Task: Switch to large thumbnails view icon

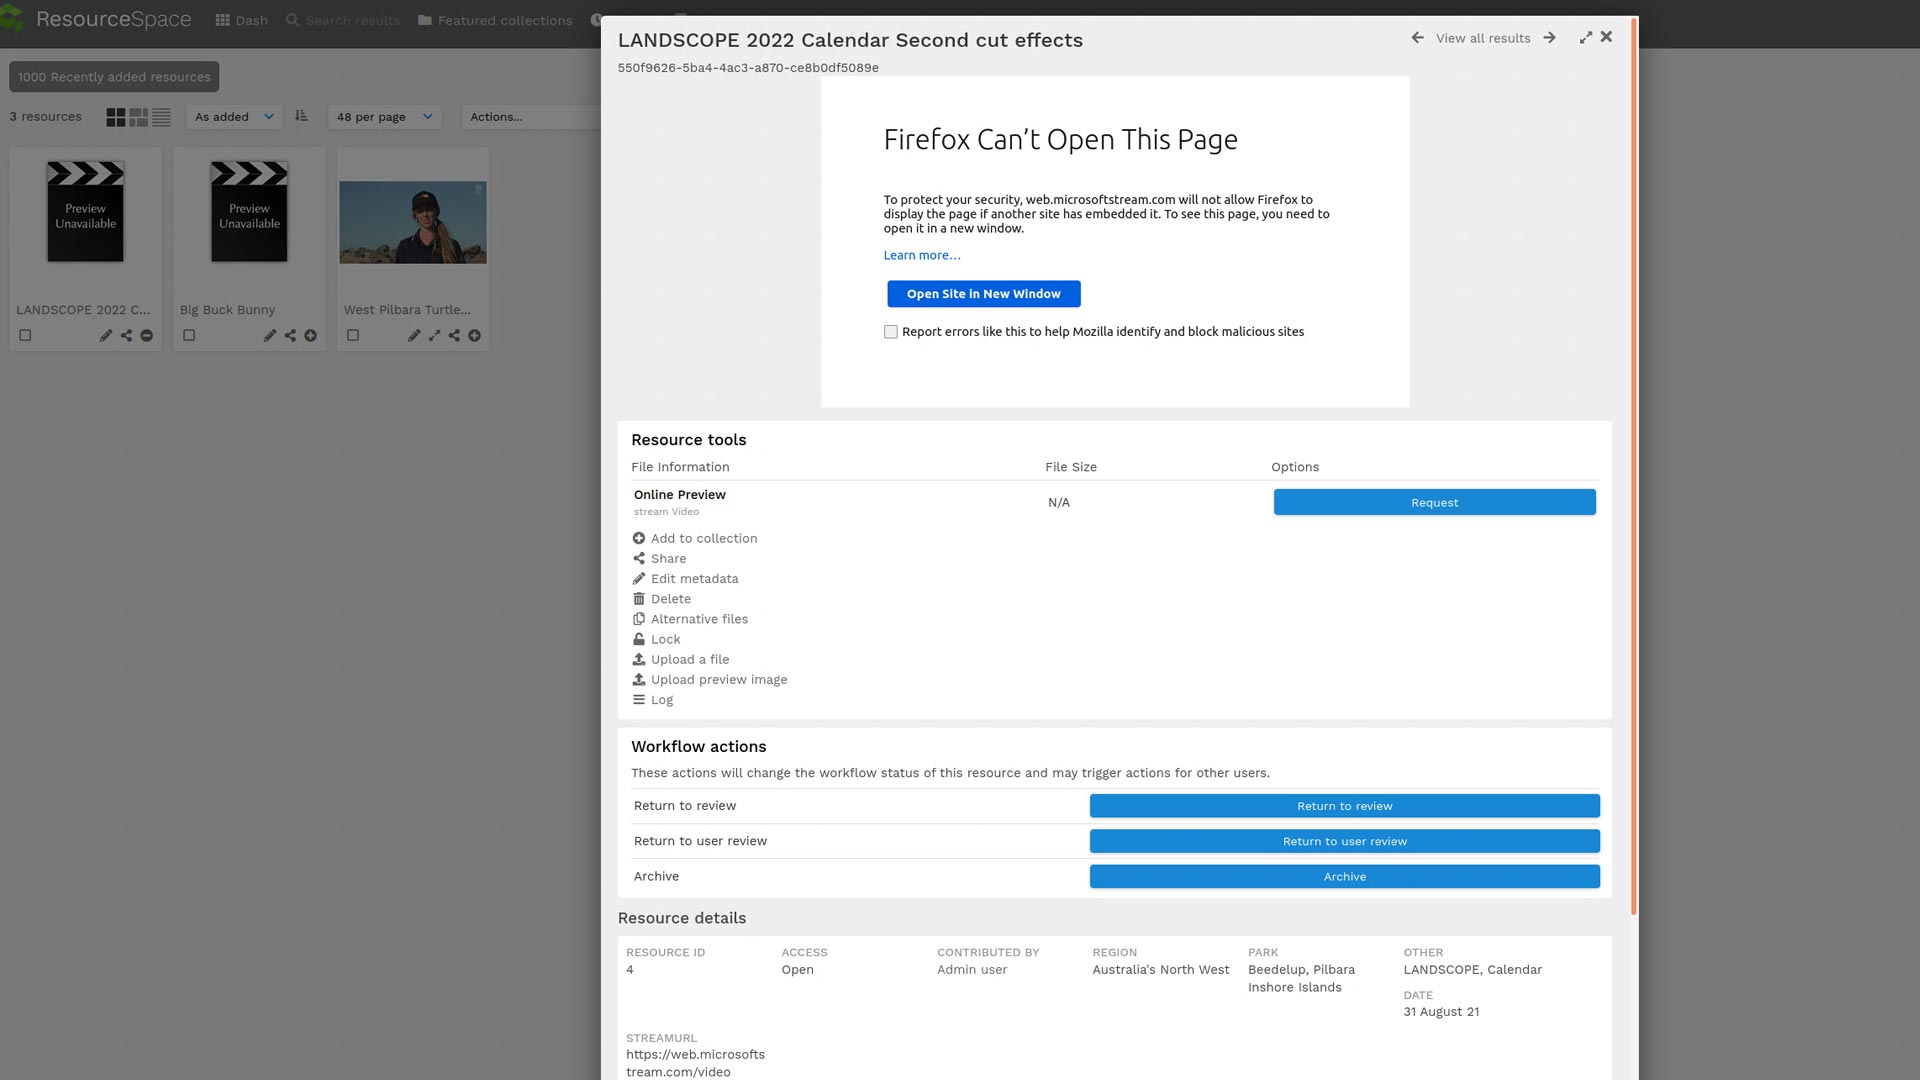Action: click(116, 117)
